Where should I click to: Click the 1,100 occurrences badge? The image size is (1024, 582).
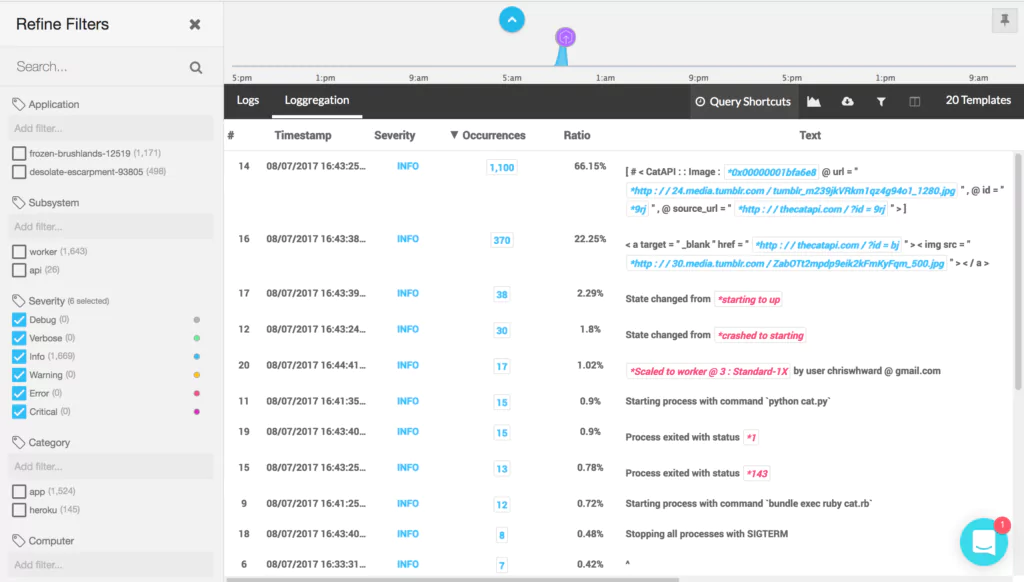tap(502, 168)
